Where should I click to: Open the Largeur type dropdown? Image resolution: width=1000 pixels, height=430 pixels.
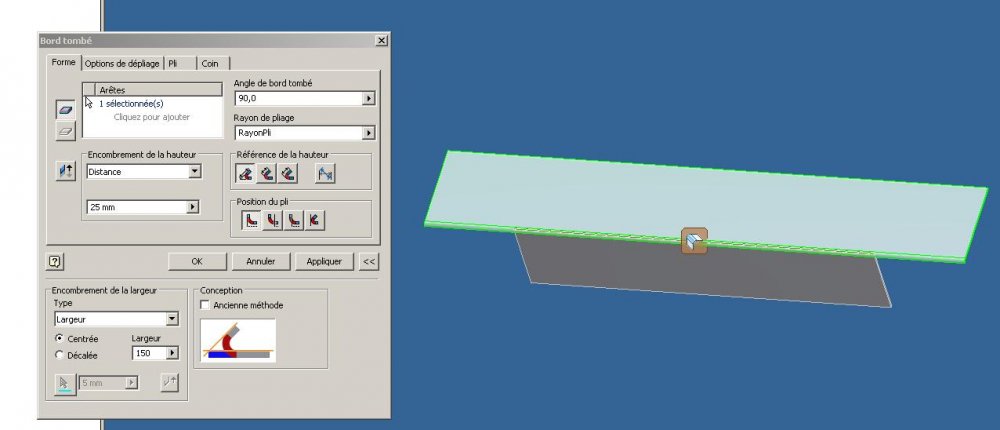tap(172, 319)
